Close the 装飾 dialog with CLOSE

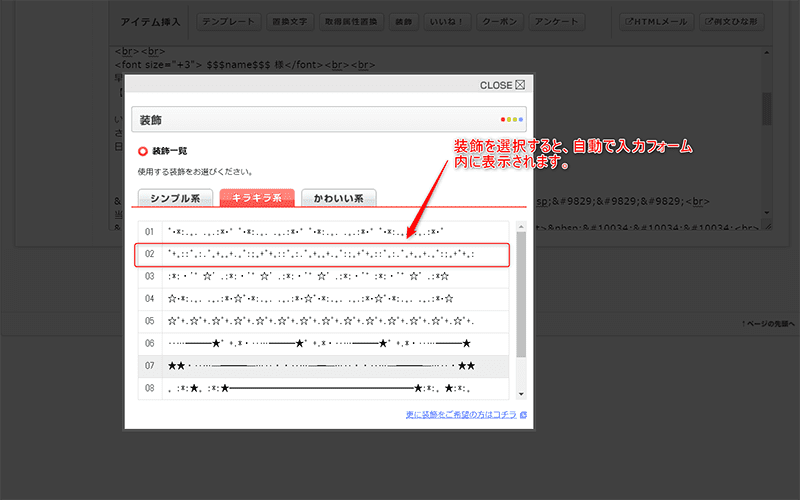pos(502,85)
